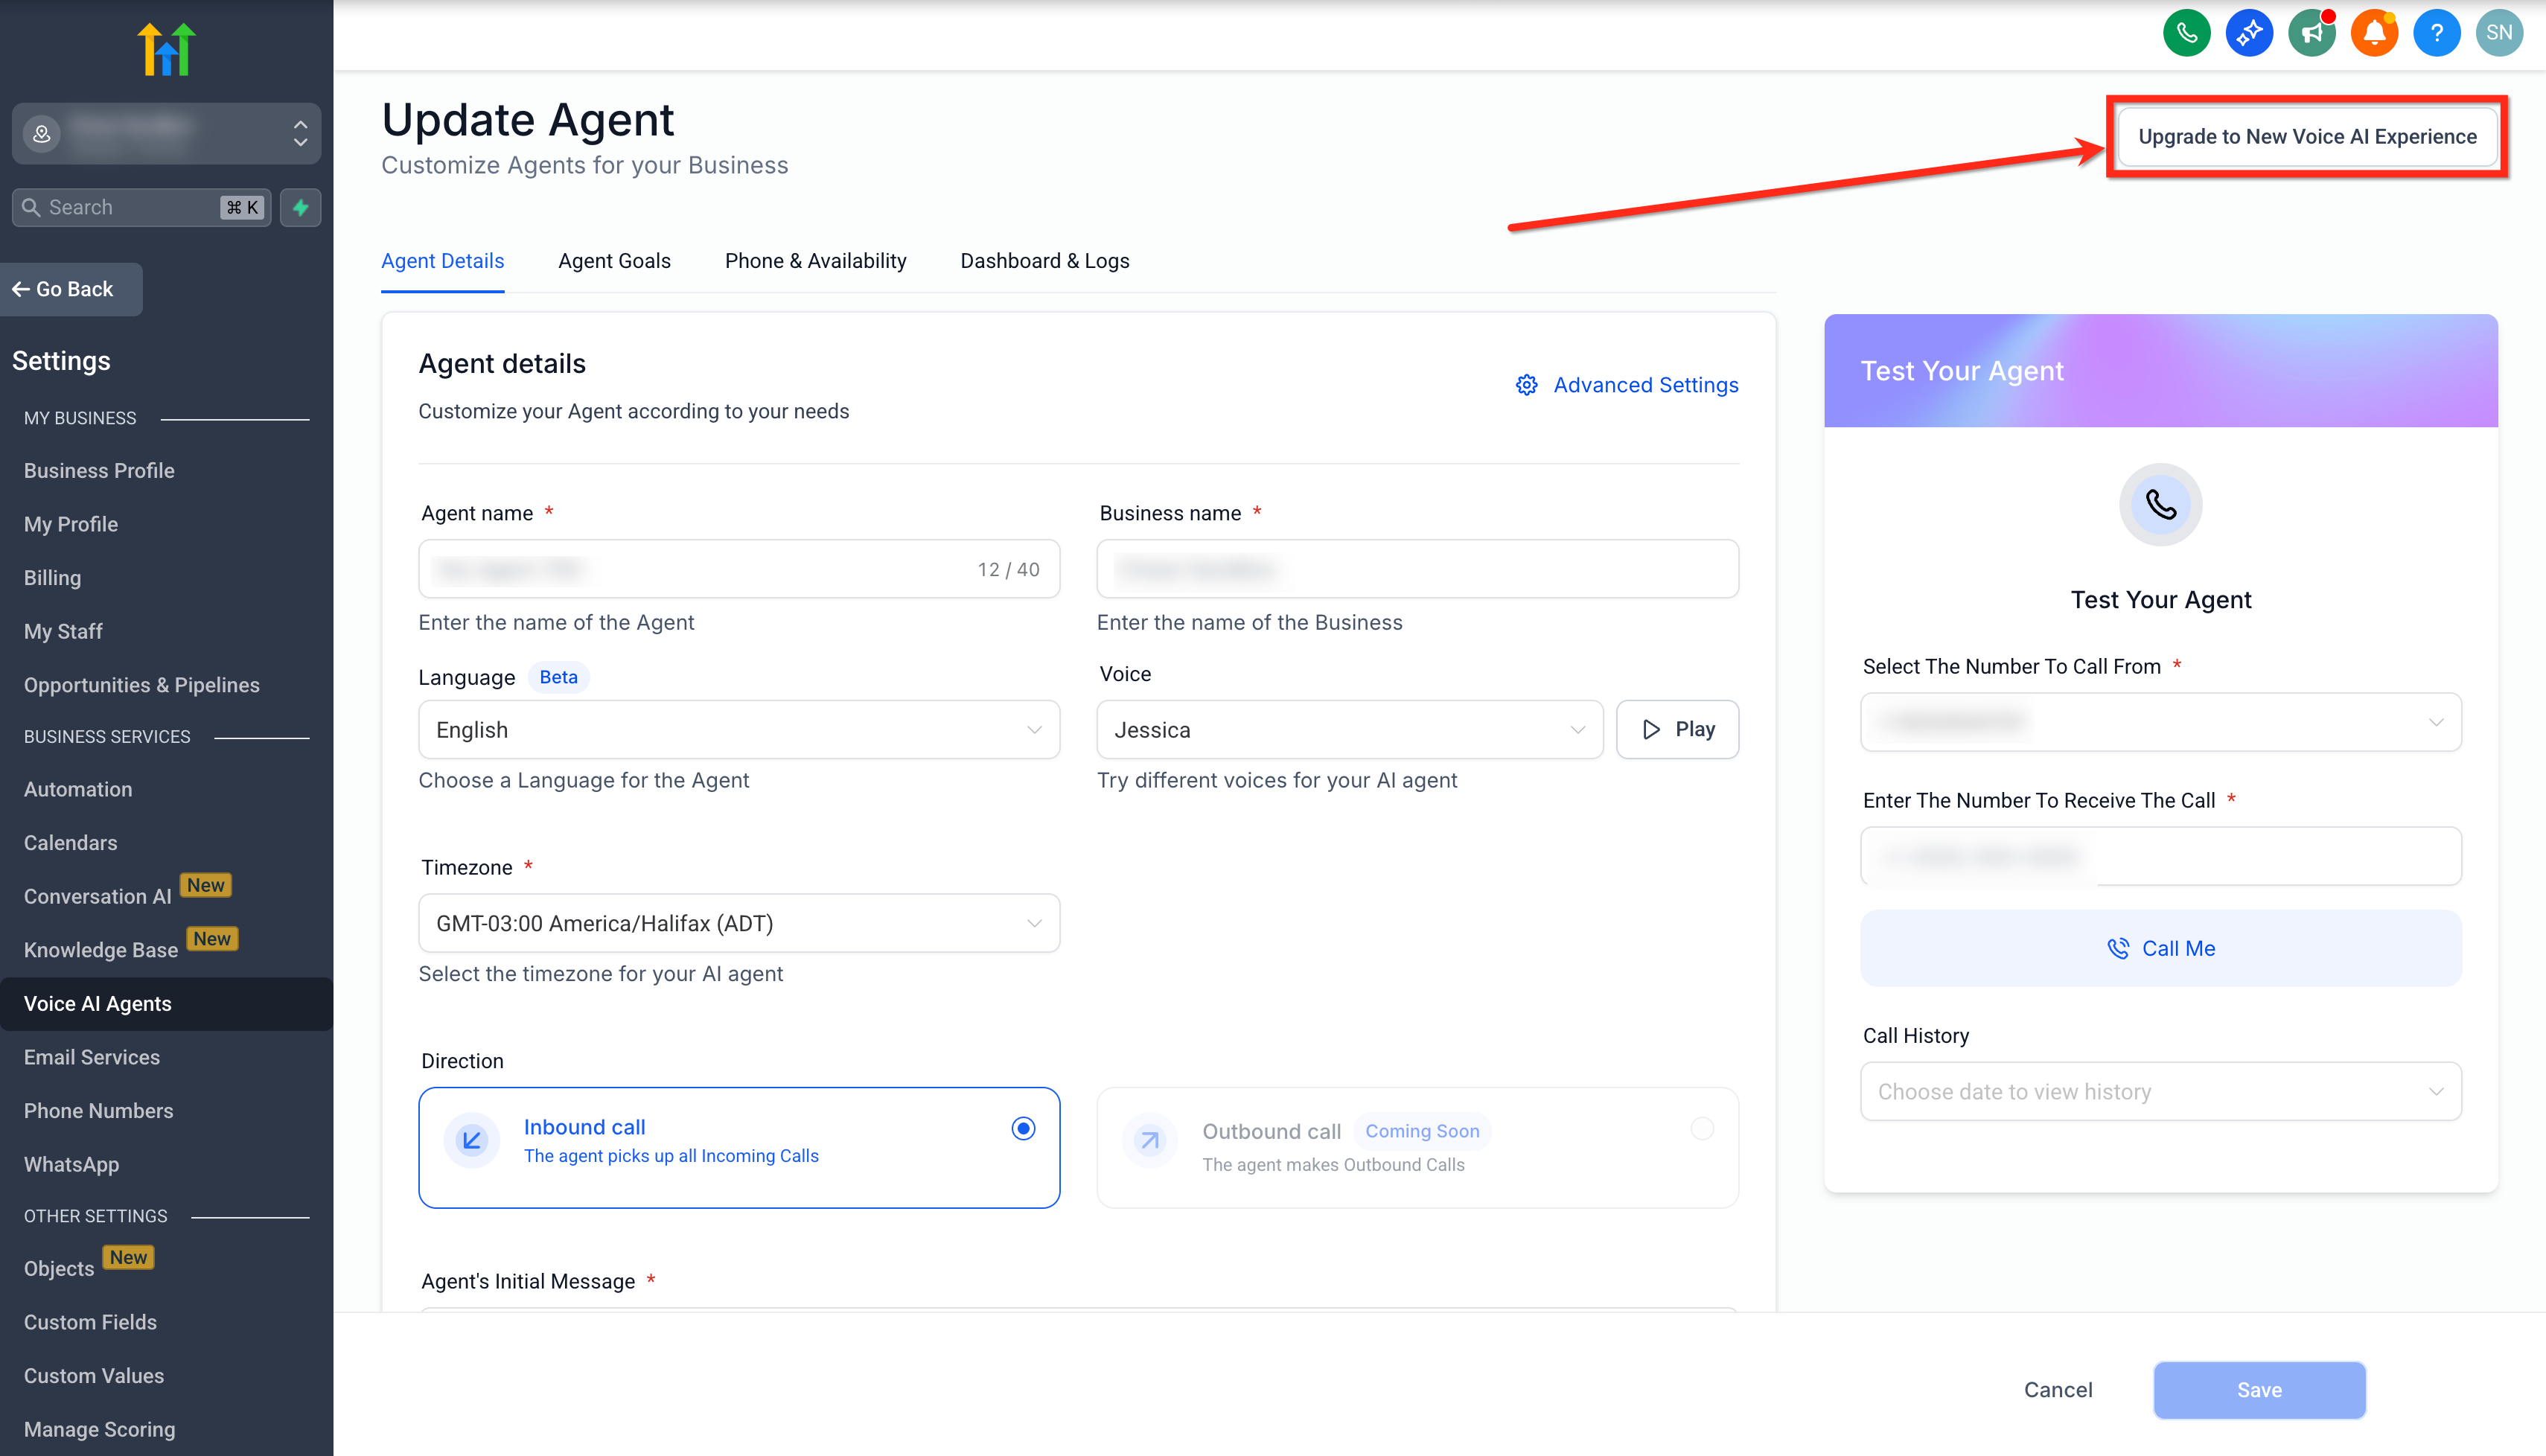Expand the Call History date dropdown
The width and height of the screenshot is (2546, 1456).
point(2160,1091)
